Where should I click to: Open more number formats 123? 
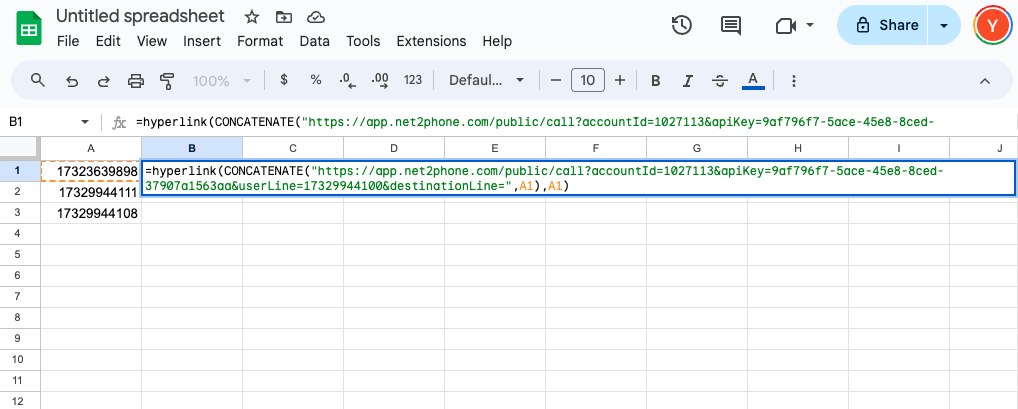pos(413,80)
